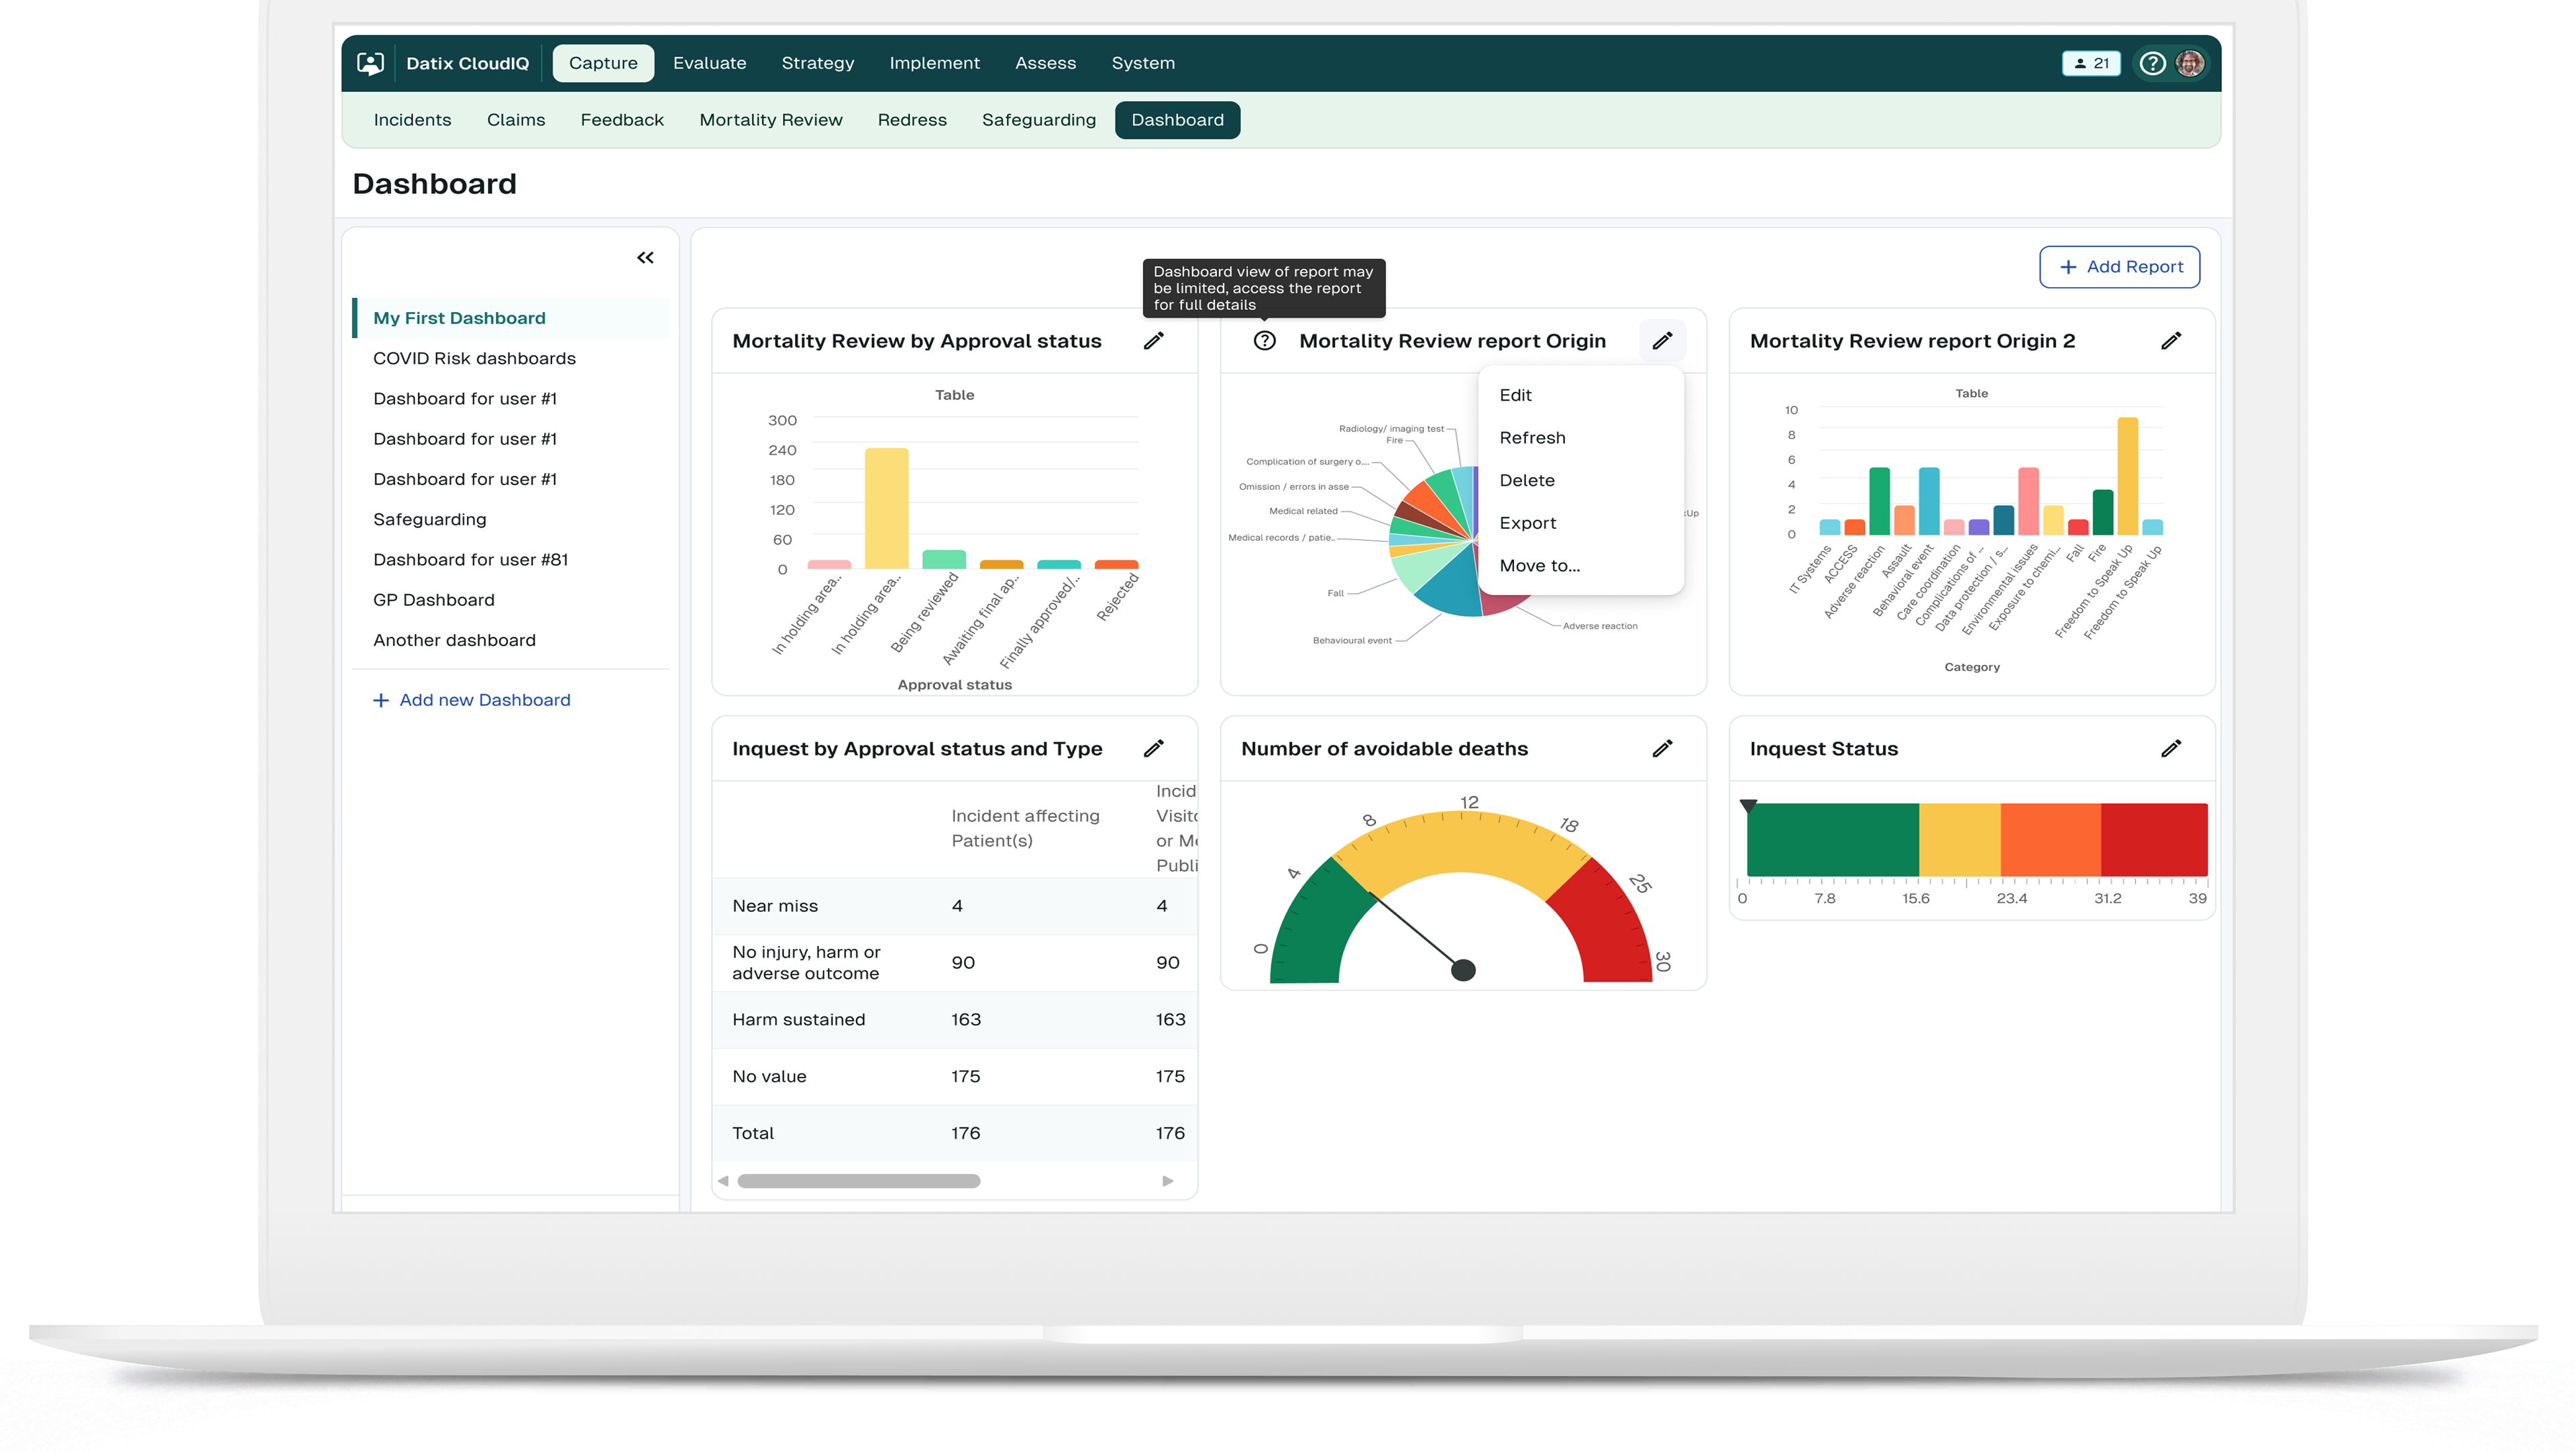Edit Mortality Review by Approval status pencil
Image resolution: width=2576 pixels, height=1452 pixels.
[x=1153, y=341]
